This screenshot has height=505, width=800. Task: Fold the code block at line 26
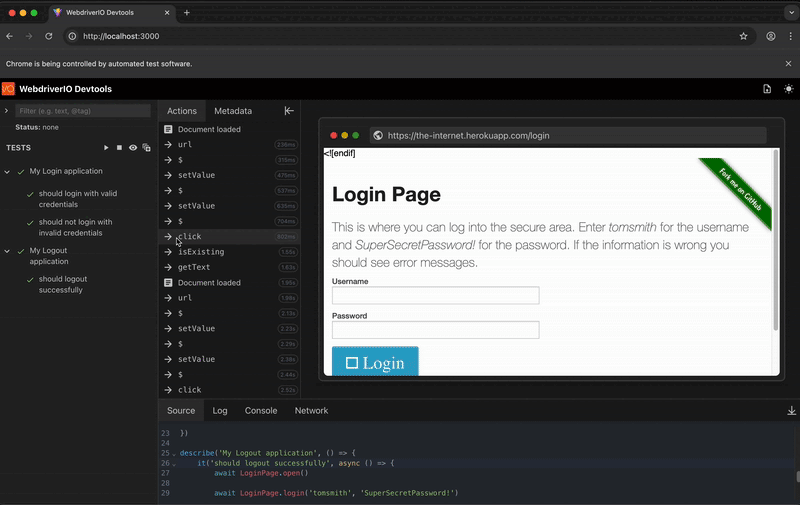[174, 463]
